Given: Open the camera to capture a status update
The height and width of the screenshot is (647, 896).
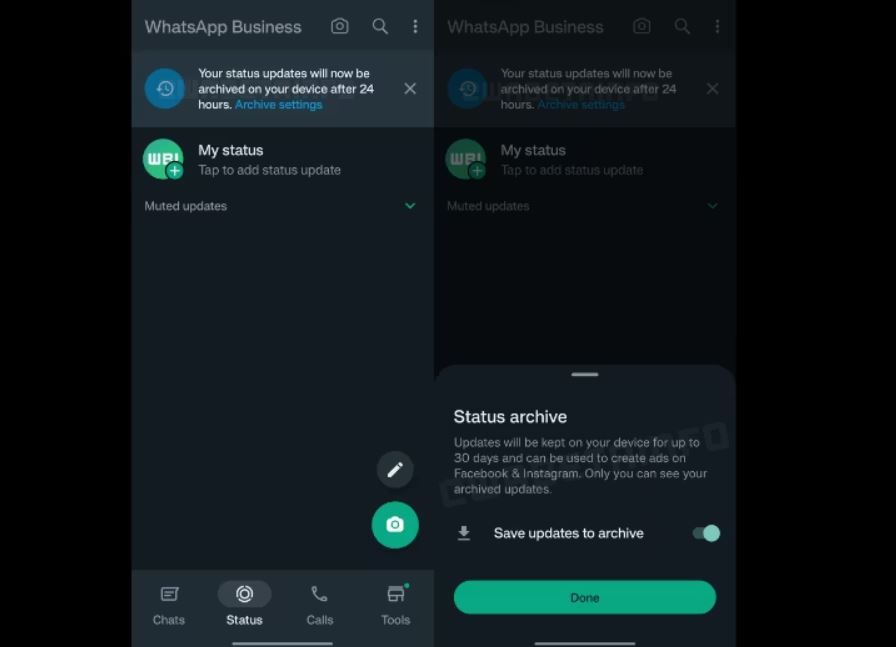Looking at the screenshot, I should click(395, 525).
